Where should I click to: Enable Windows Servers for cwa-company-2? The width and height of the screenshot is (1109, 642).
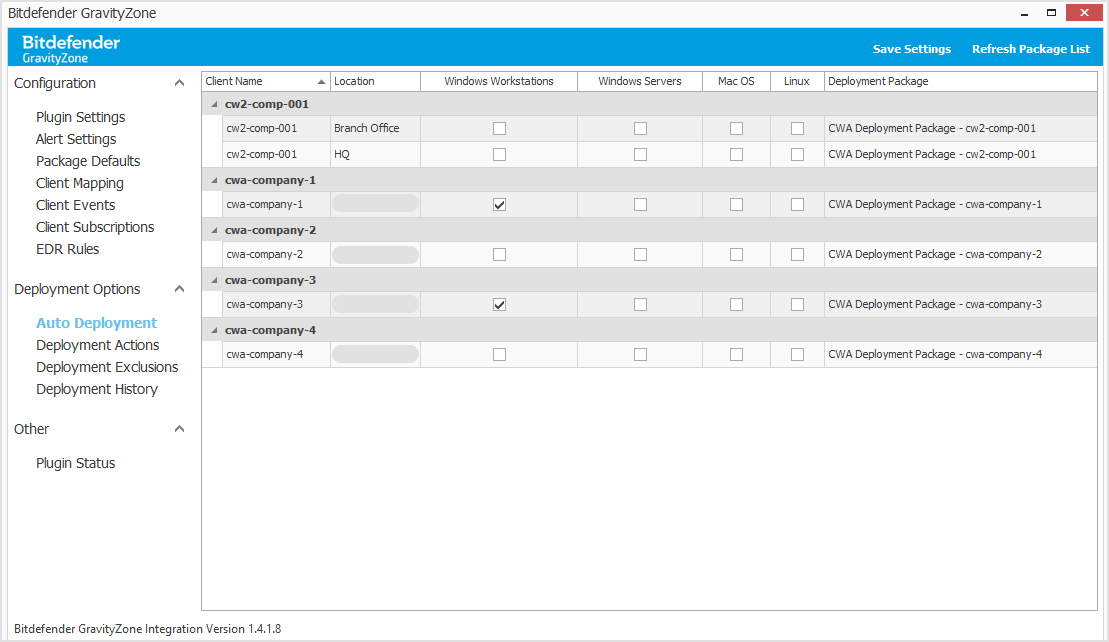click(639, 254)
